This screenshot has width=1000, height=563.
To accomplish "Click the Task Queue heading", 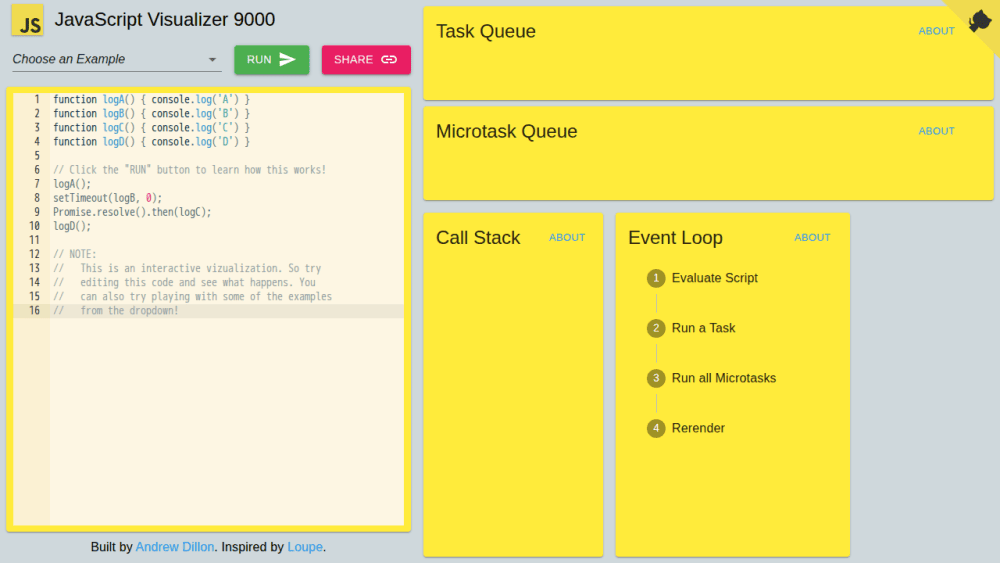I will [486, 31].
